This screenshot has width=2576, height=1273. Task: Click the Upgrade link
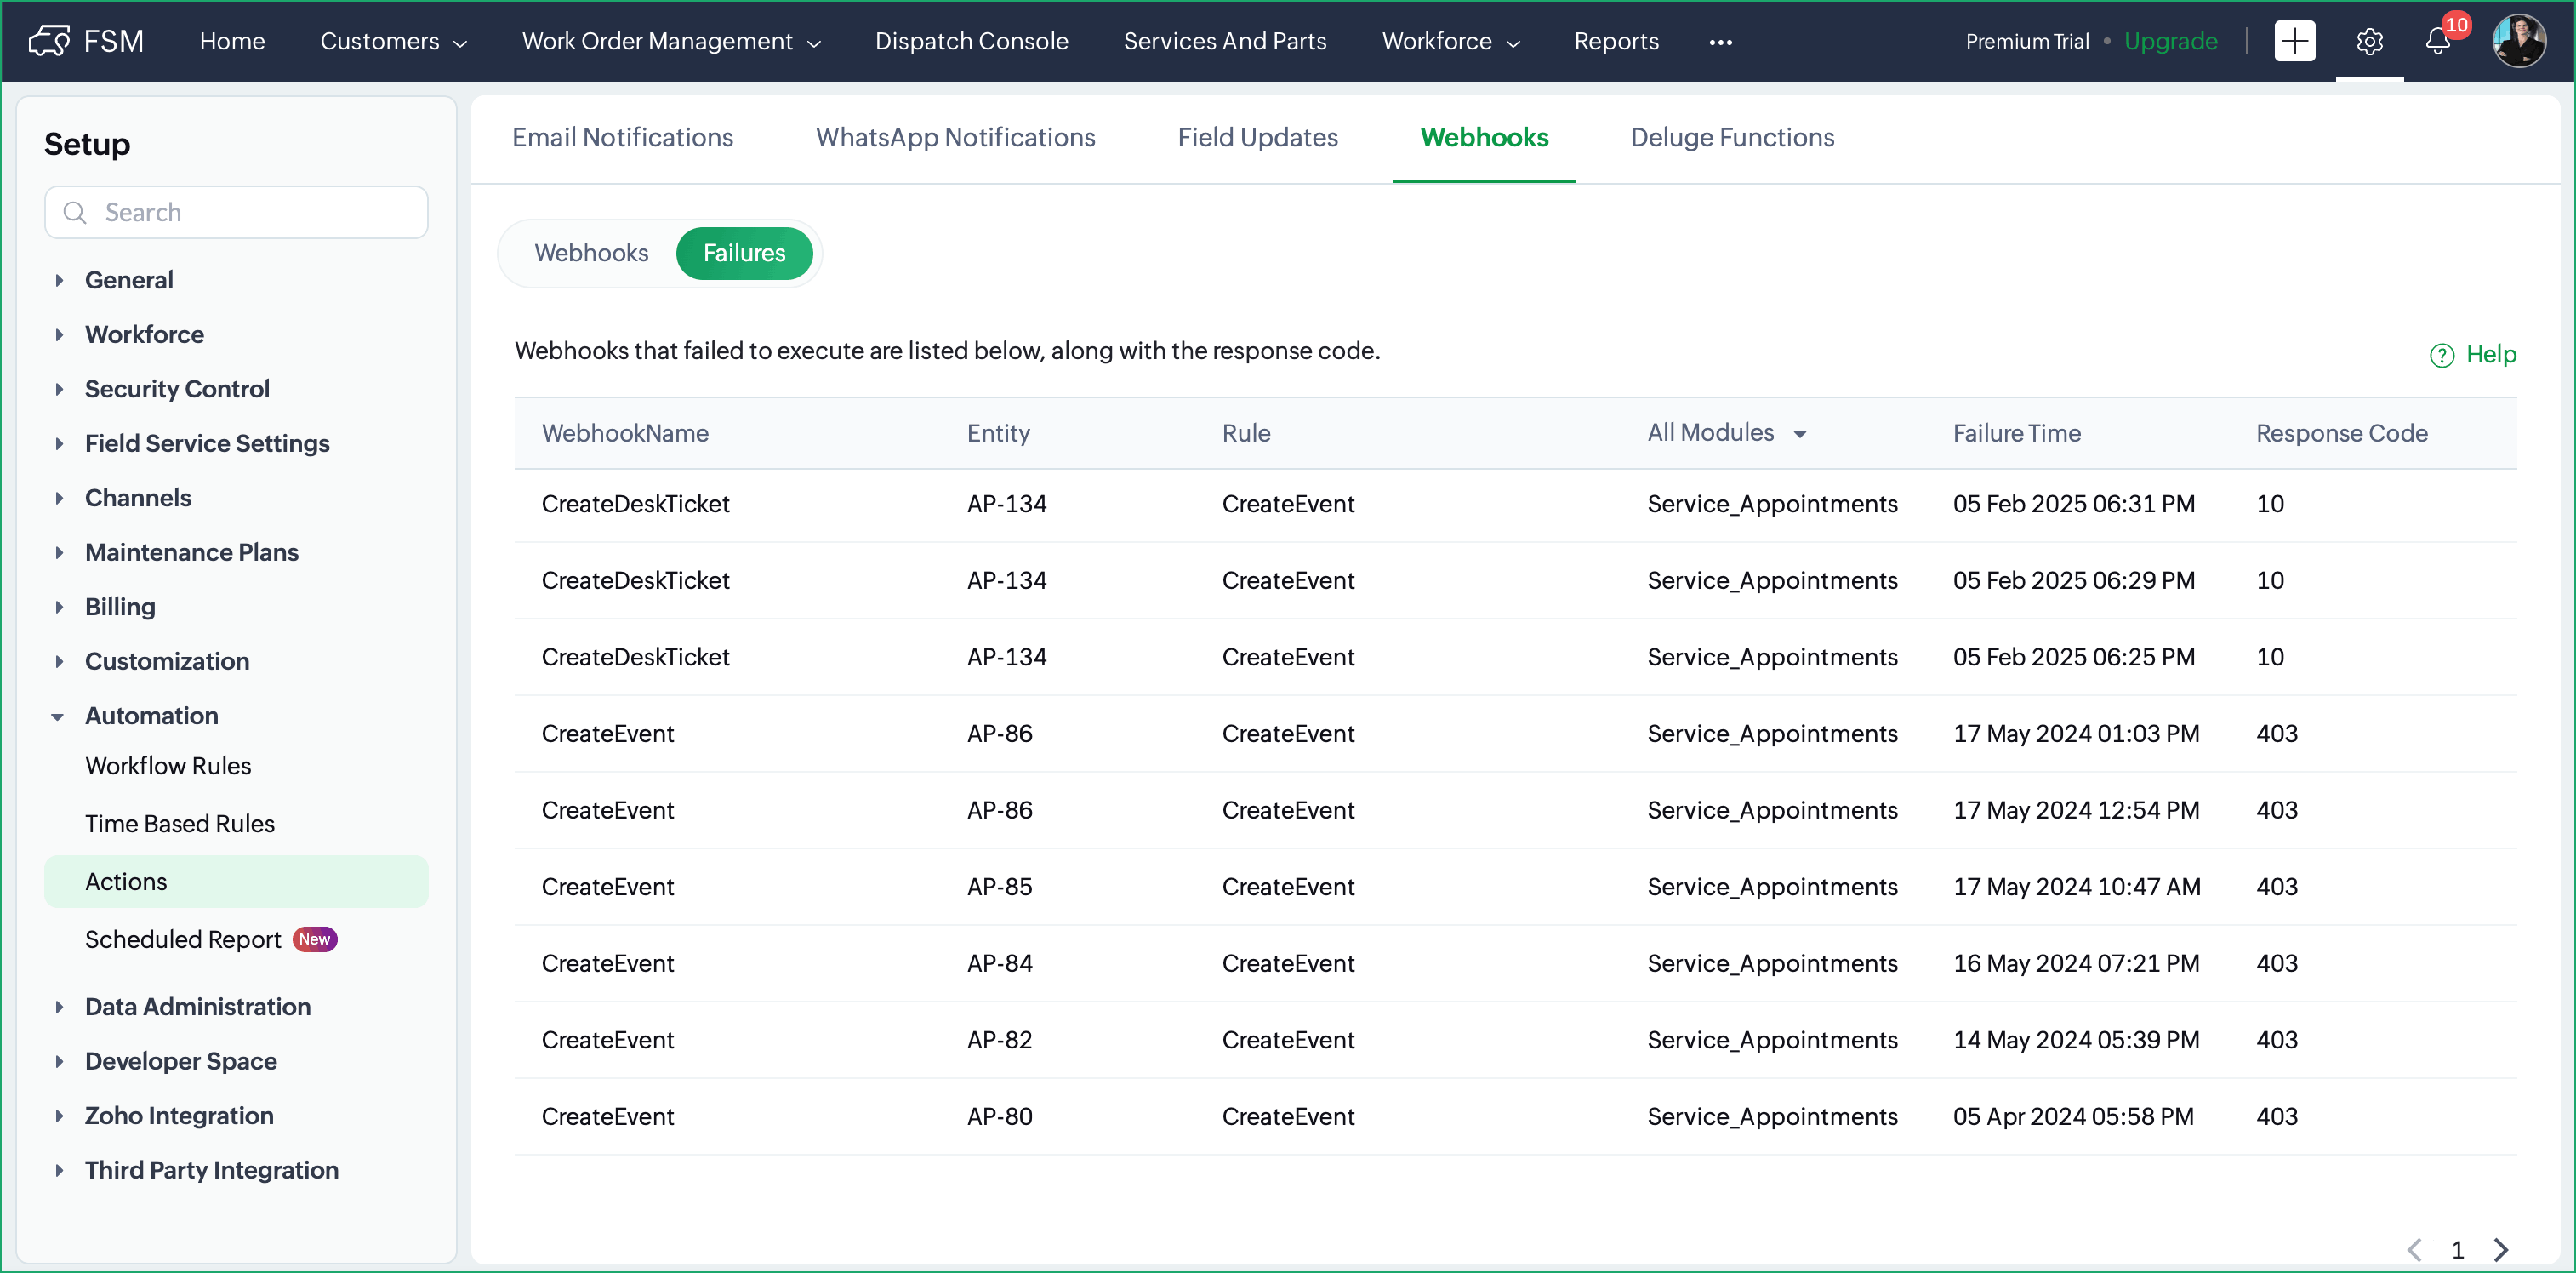(x=2170, y=41)
